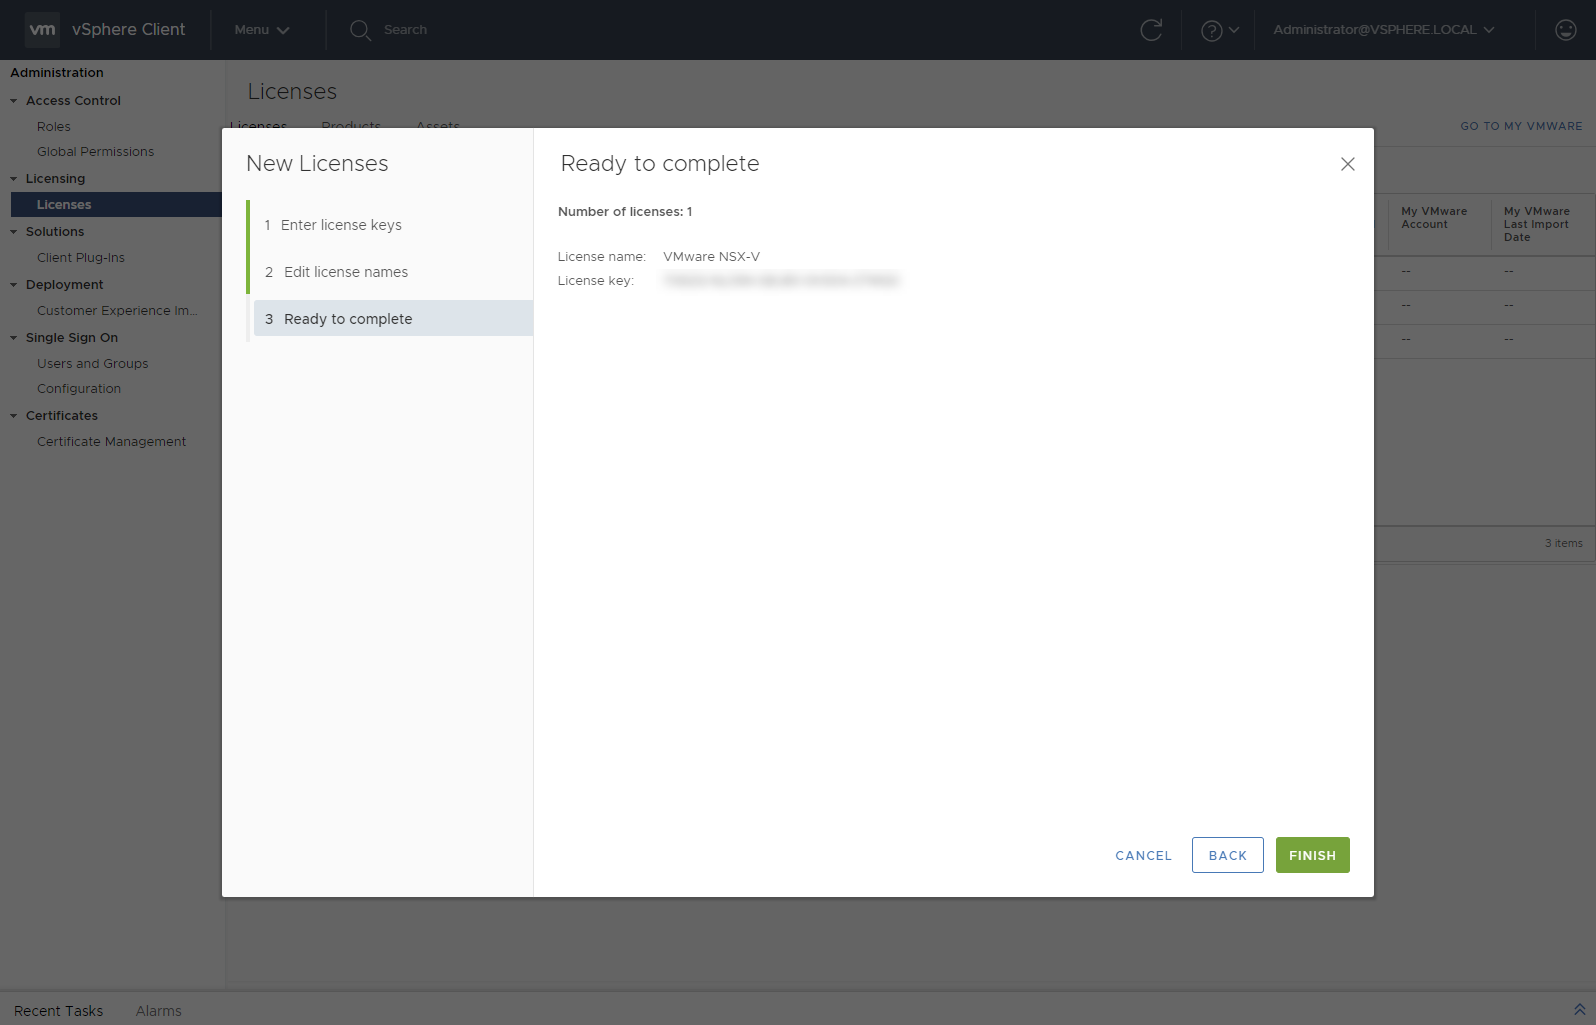This screenshot has width=1596, height=1025.
Task: Go to Enter license keys step
Action: (341, 225)
